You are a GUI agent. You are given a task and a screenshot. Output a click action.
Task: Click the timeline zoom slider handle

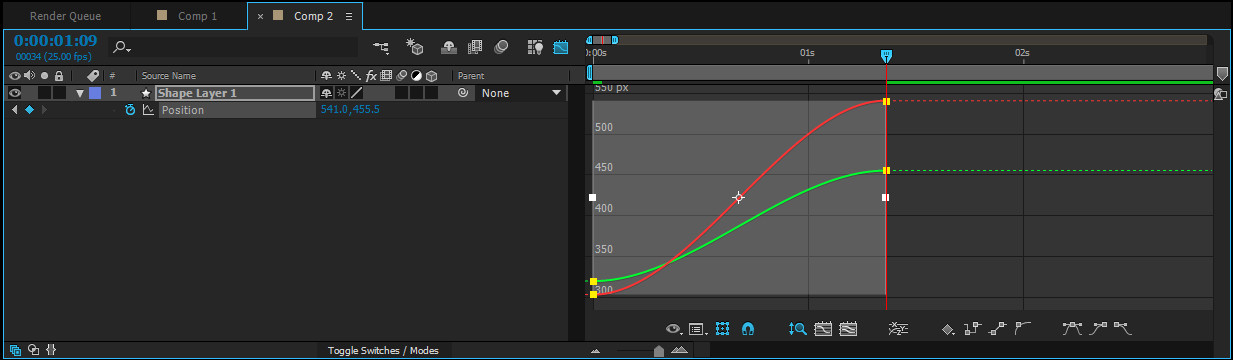click(x=658, y=350)
